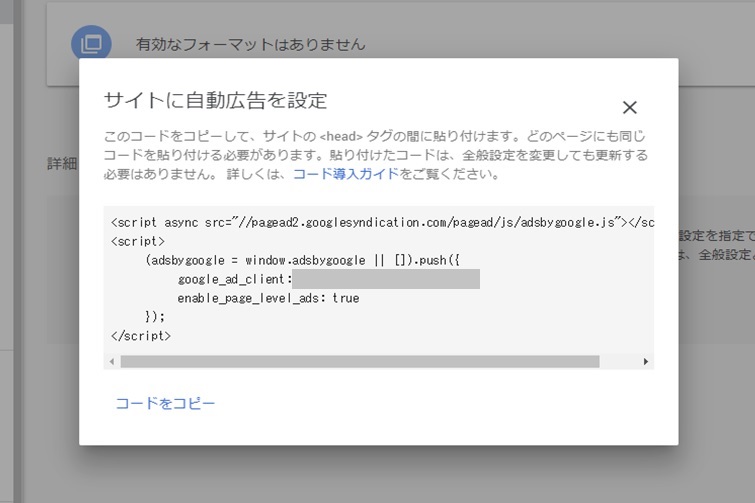This screenshot has height=503, width=755.
Task: Click the code box right scroll arrow
Action: point(646,361)
